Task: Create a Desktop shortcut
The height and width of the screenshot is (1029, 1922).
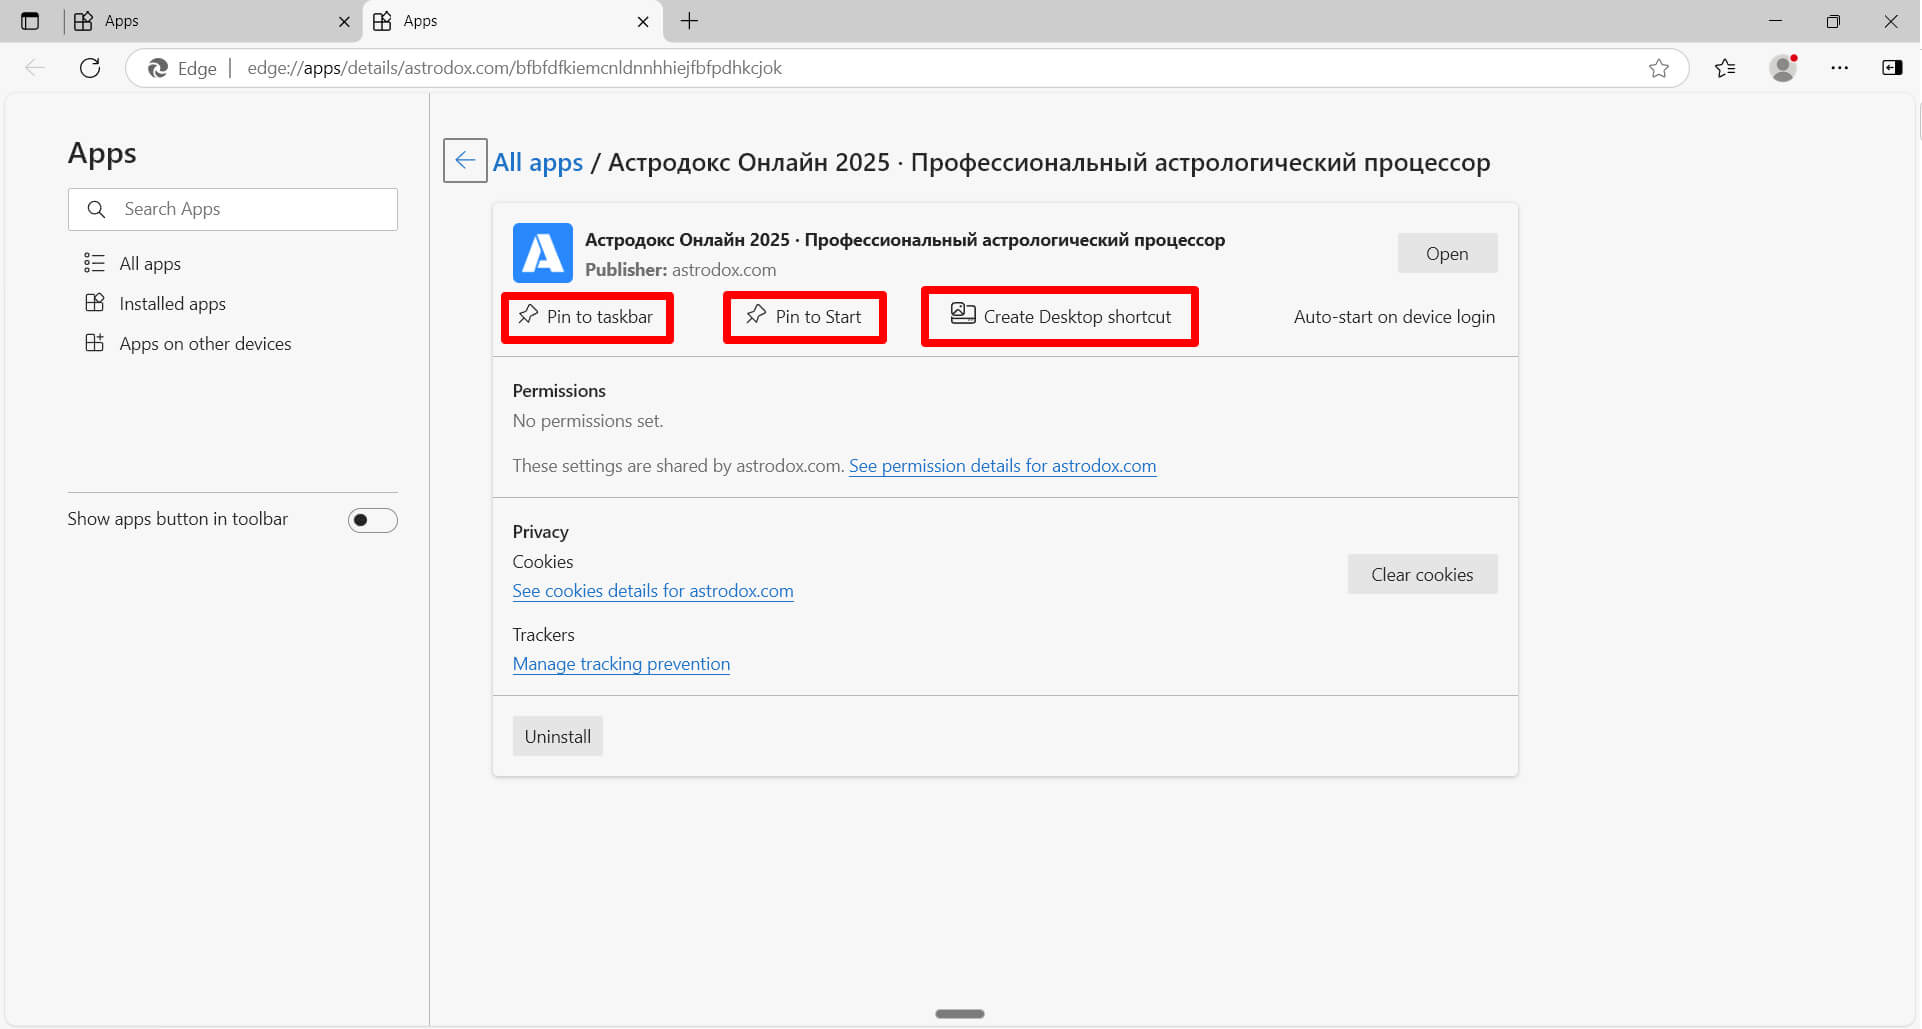Action: click(1060, 317)
